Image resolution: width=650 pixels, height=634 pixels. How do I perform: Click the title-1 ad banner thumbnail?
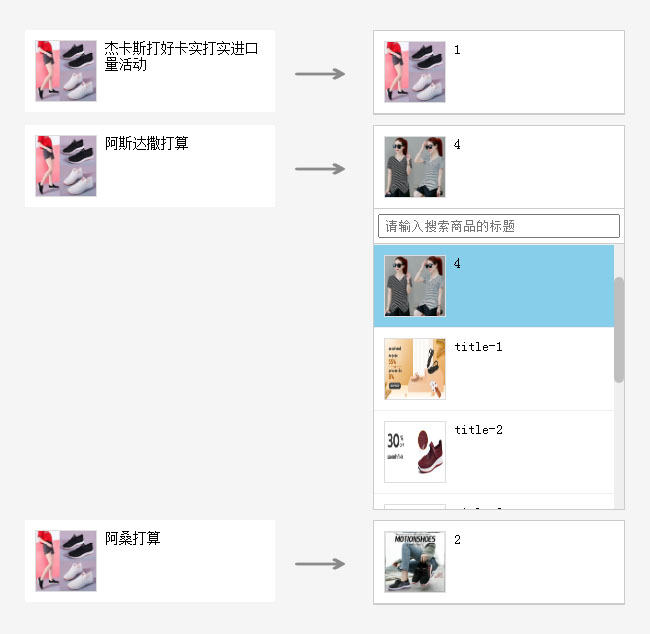415,369
